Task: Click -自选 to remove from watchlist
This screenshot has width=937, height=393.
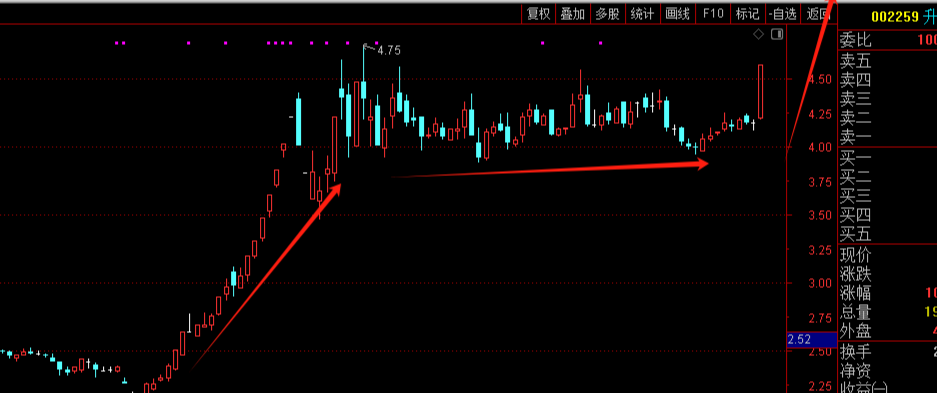Action: pyautogui.click(x=783, y=14)
